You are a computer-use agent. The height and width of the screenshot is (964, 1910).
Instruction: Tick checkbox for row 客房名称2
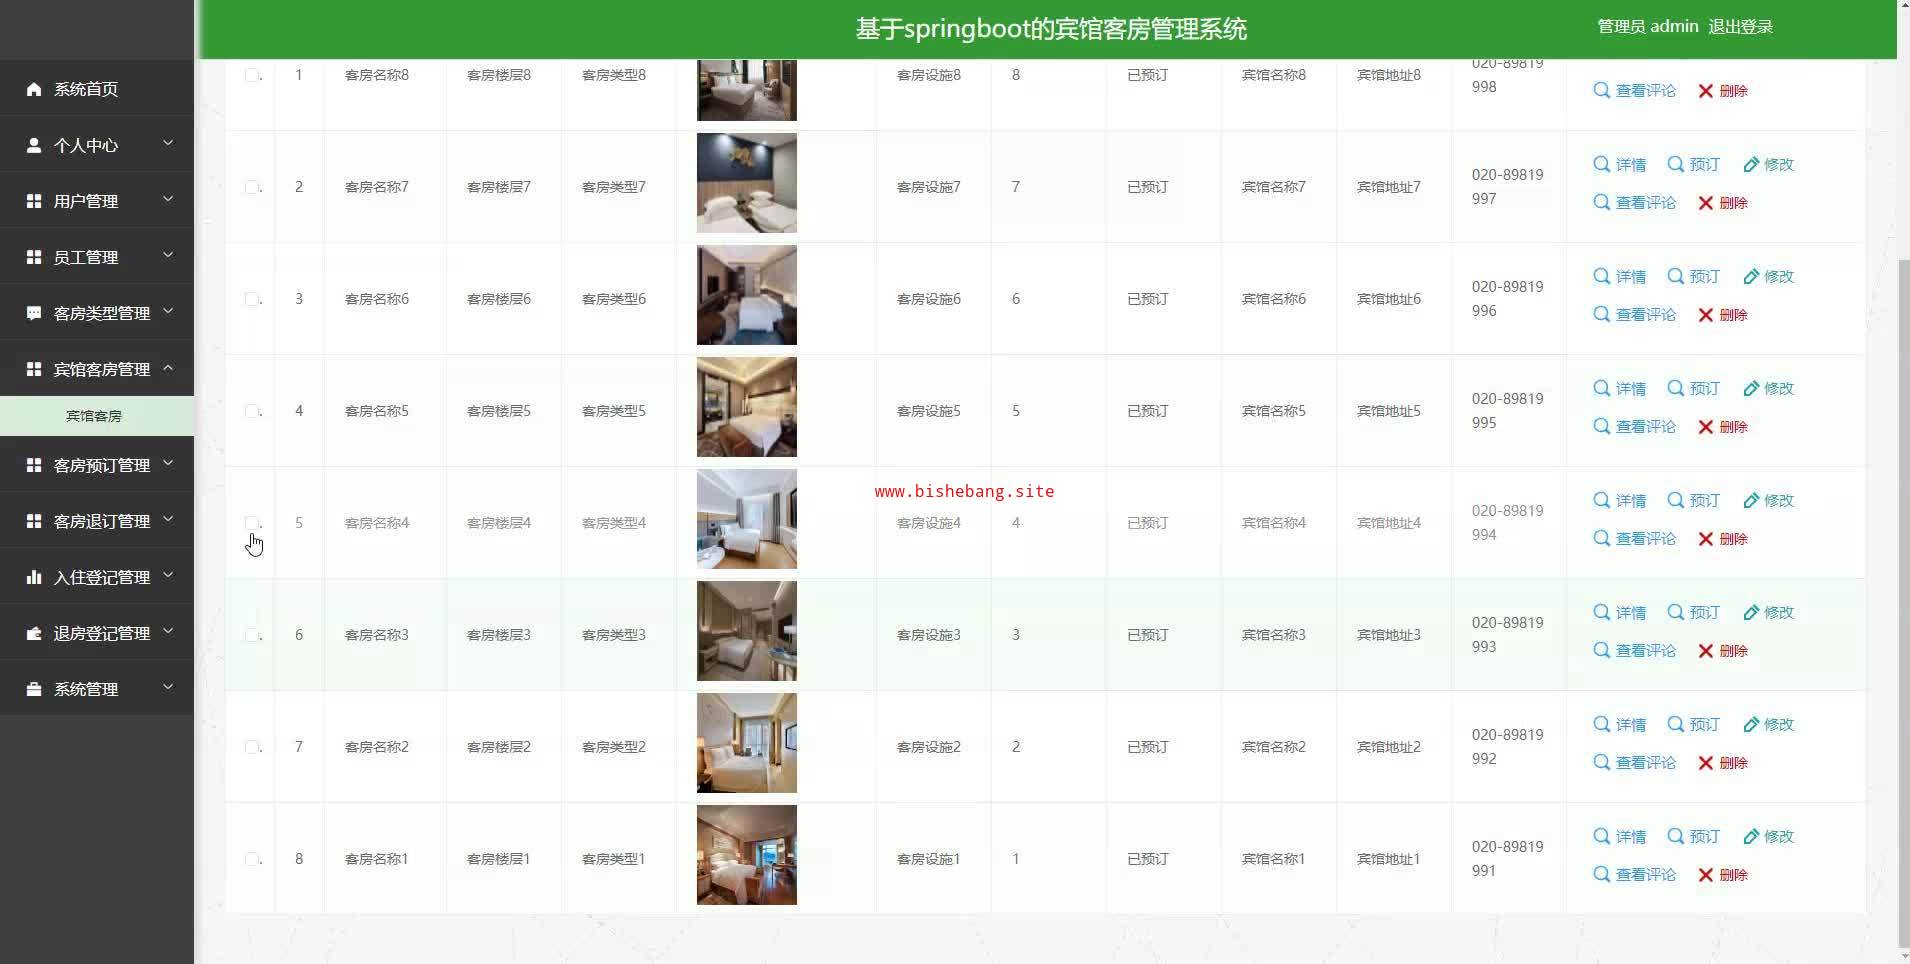tap(252, 747)
